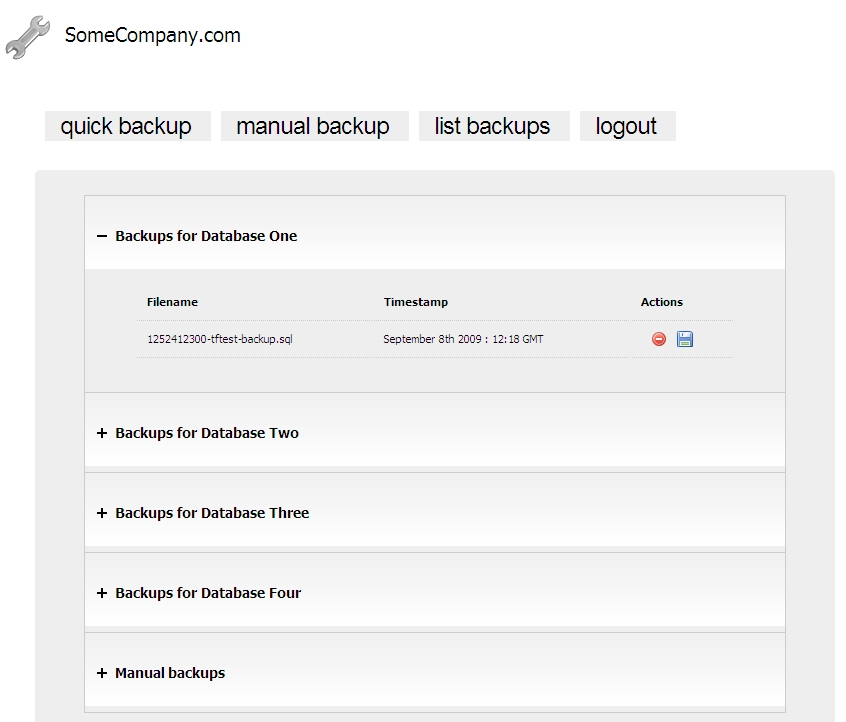Click the SomeCompany.com site title

152,35
